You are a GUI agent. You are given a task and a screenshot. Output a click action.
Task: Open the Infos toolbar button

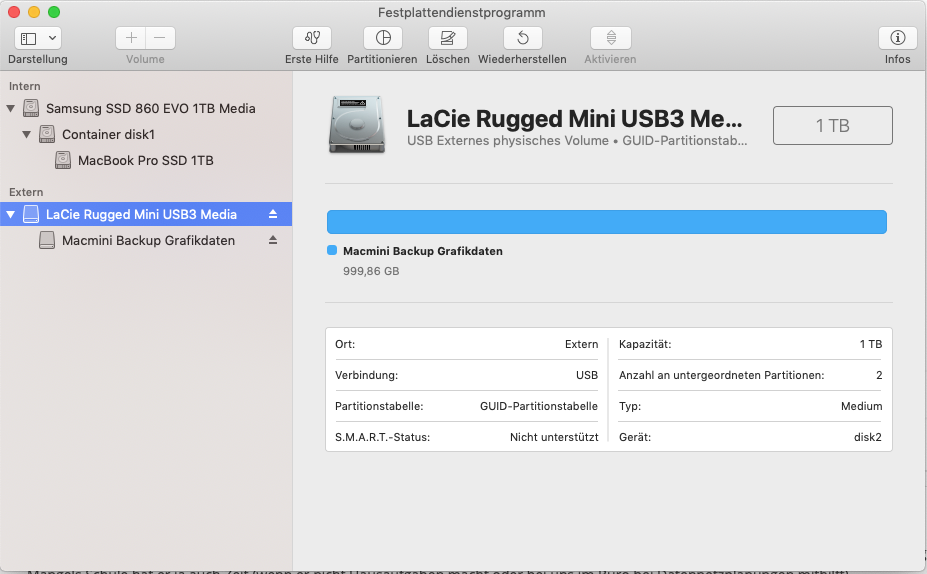coord(897,38)
